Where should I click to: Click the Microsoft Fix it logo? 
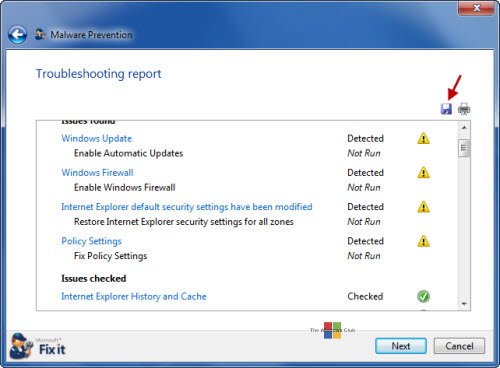click(x=37, y=346)
